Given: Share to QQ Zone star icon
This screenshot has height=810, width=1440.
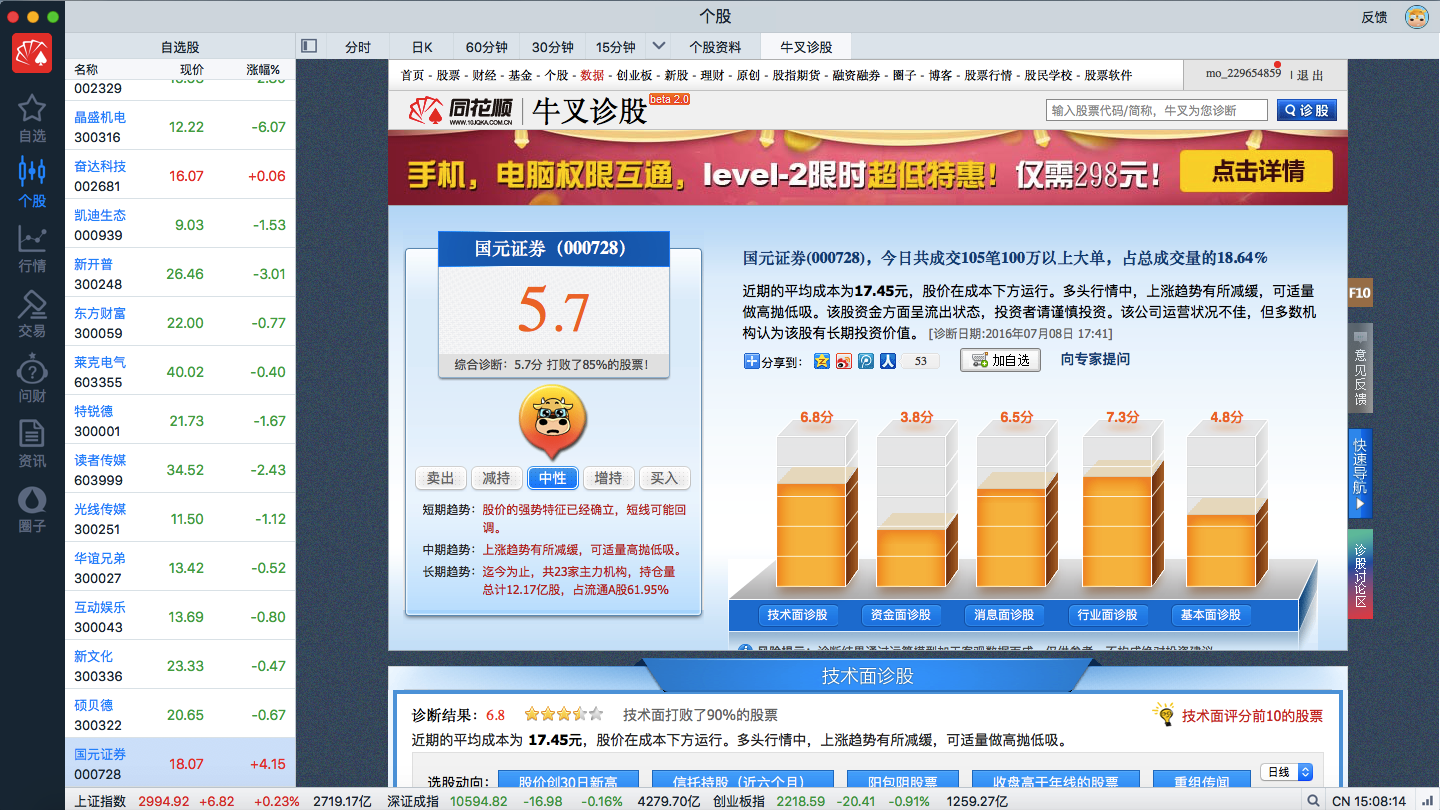Looking at the screenshot, I should (822, 361).
